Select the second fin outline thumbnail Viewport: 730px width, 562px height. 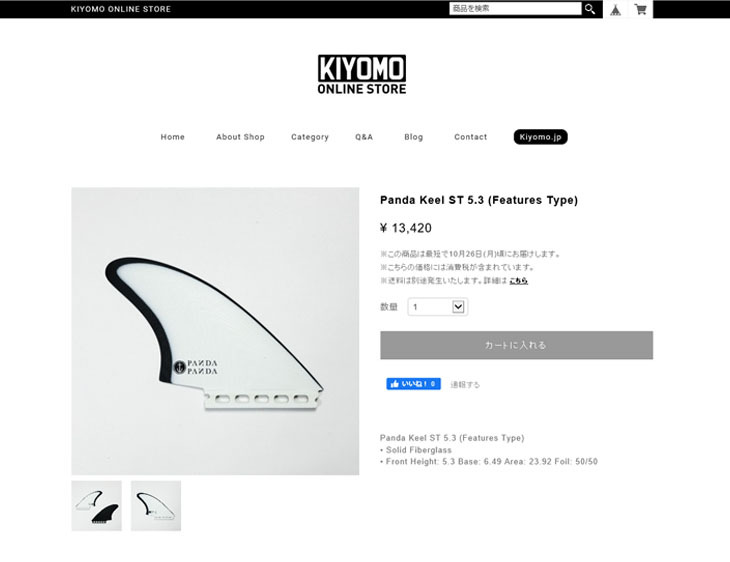[156, 506]
